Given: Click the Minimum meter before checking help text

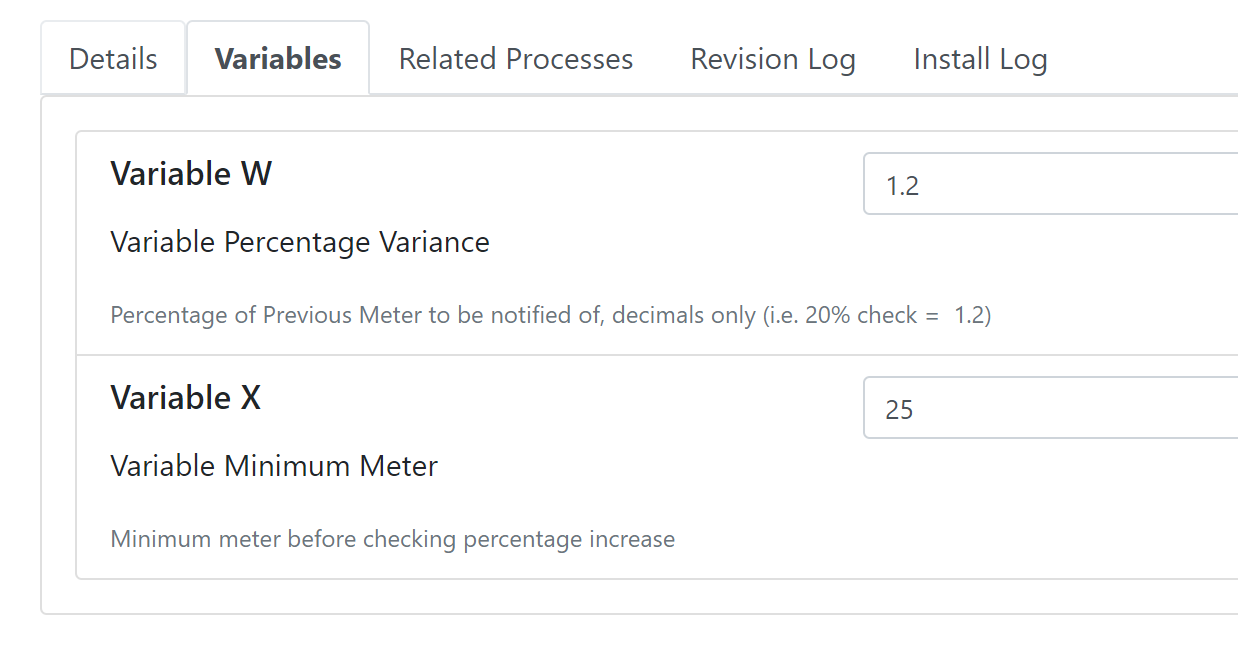Looking at the screenshot, I should click(x=392, y=540).
